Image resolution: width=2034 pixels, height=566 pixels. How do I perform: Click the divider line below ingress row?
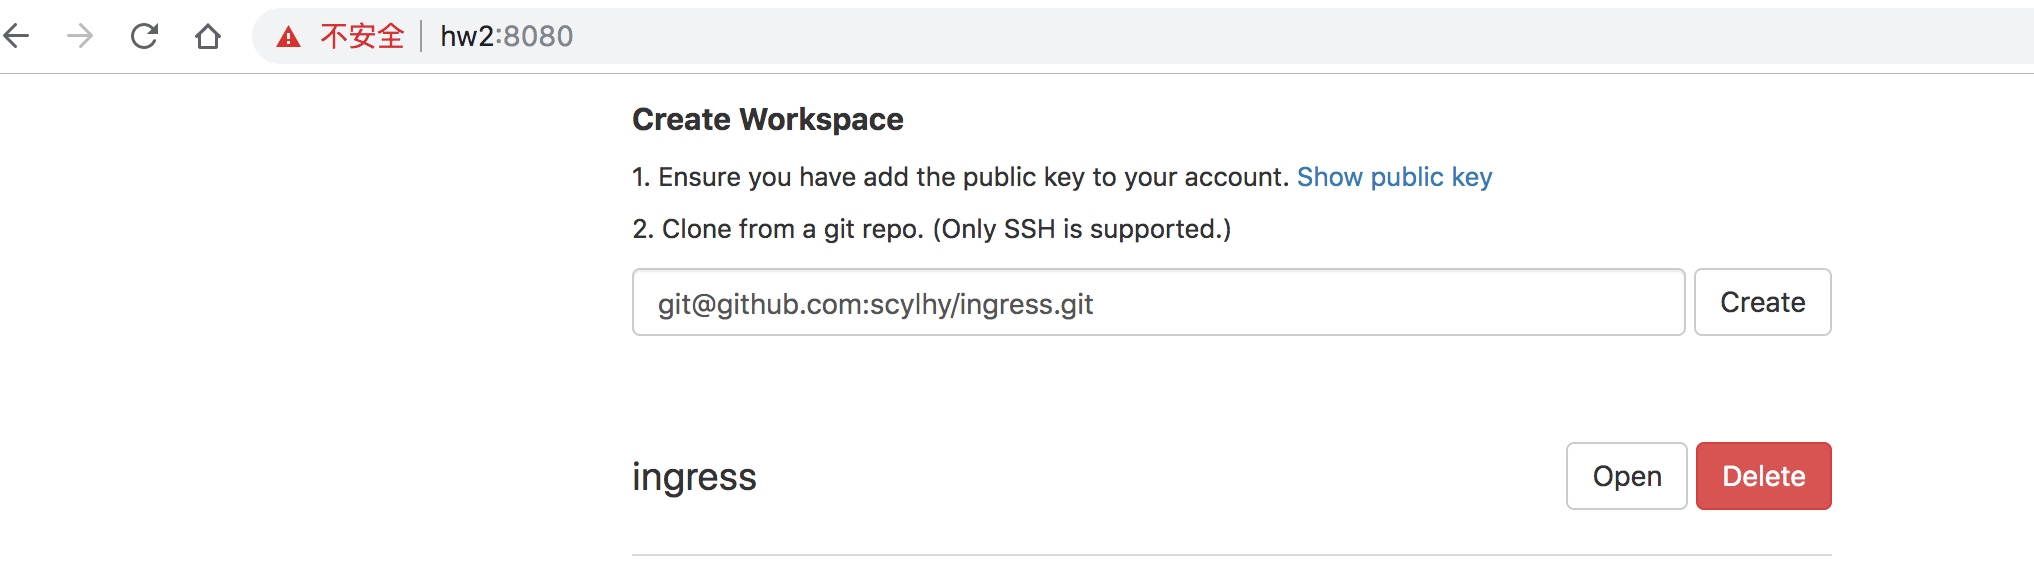tap(1231, 555)
